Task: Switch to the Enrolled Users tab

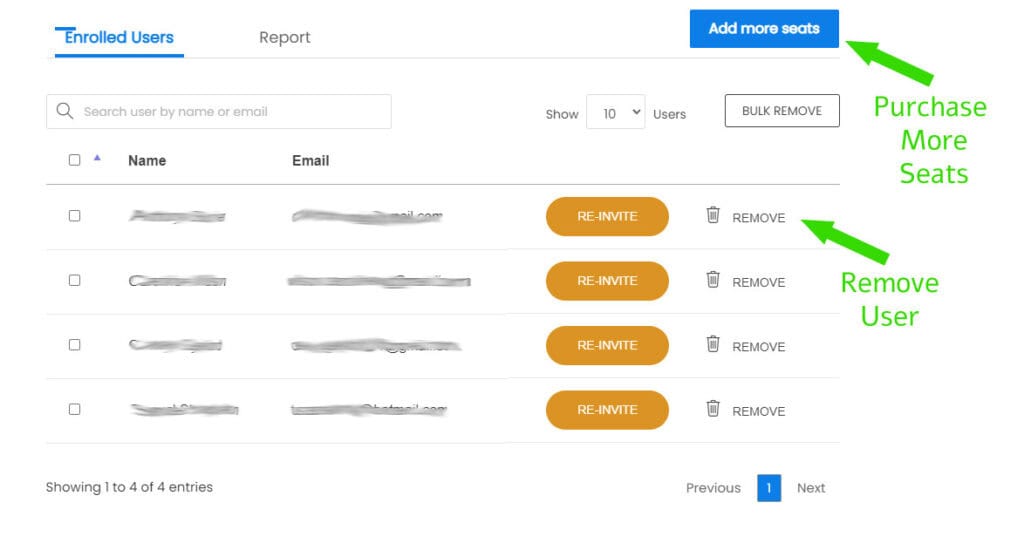Action: (x=119, y=38)
